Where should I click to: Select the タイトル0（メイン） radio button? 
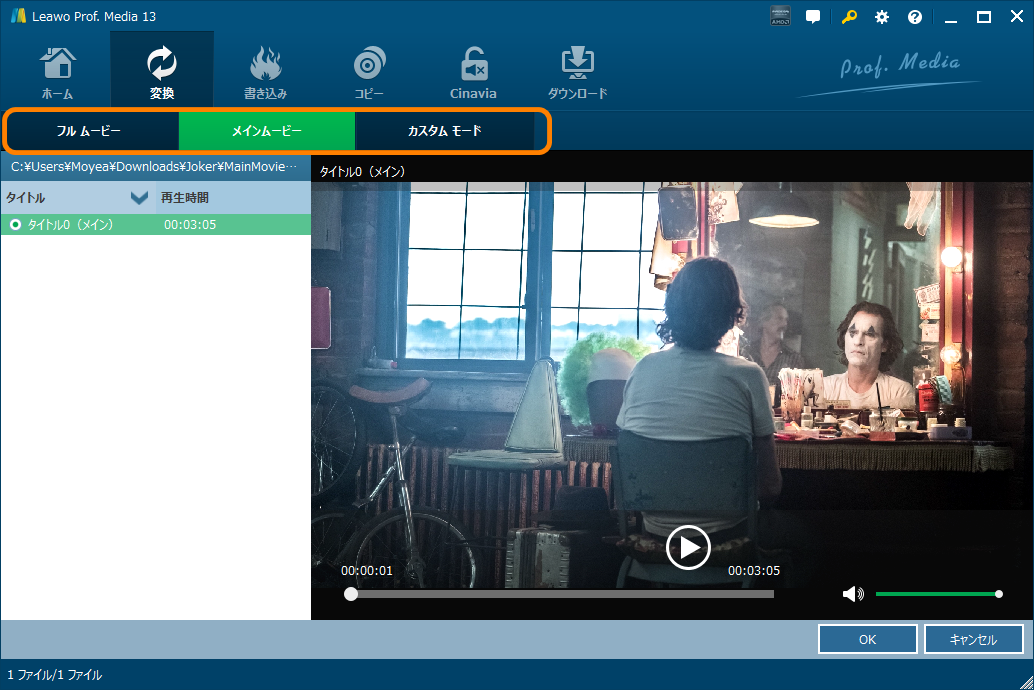pos(15,225)
